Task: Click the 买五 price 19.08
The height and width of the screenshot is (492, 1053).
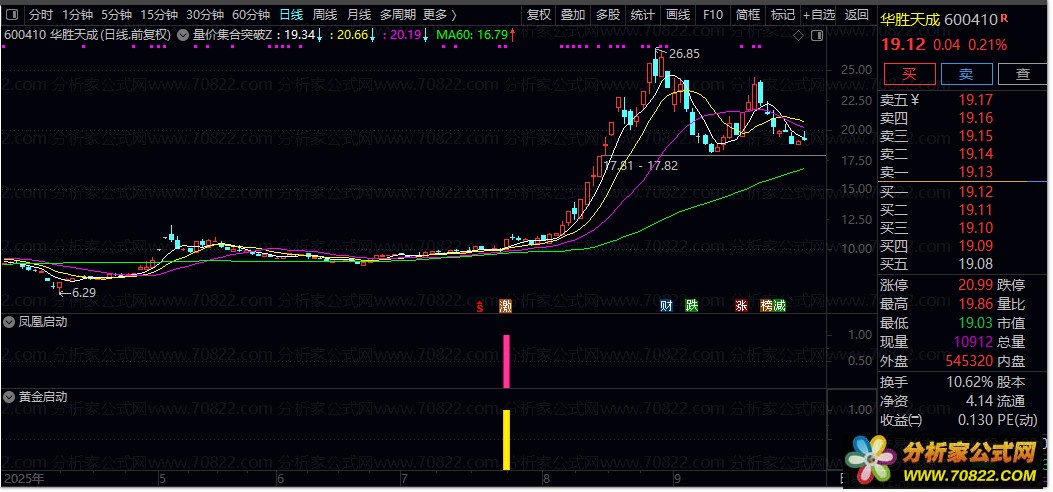Action: pyautogui.click(x=975, y=264)
